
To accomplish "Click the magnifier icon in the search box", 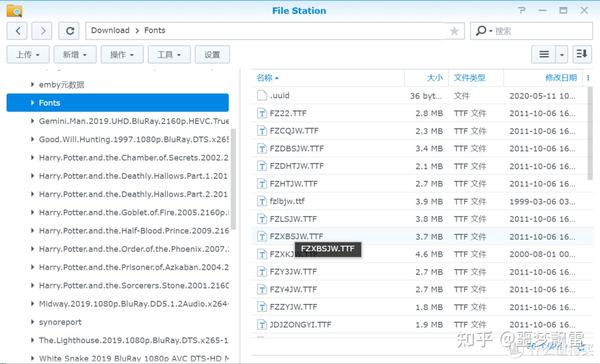I will click(x=481, y=31).
